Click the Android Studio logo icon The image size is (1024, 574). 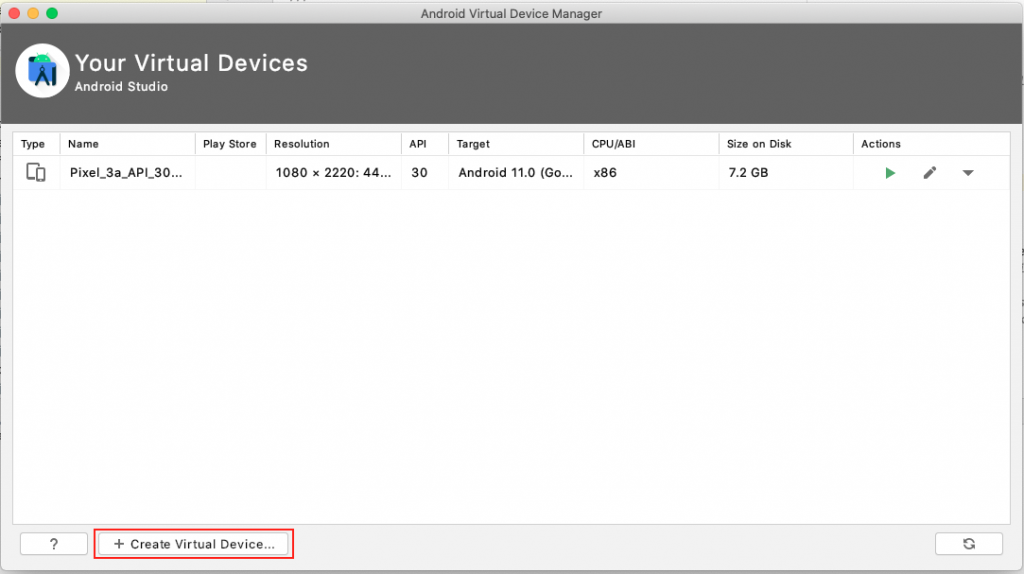click(42, 71)
